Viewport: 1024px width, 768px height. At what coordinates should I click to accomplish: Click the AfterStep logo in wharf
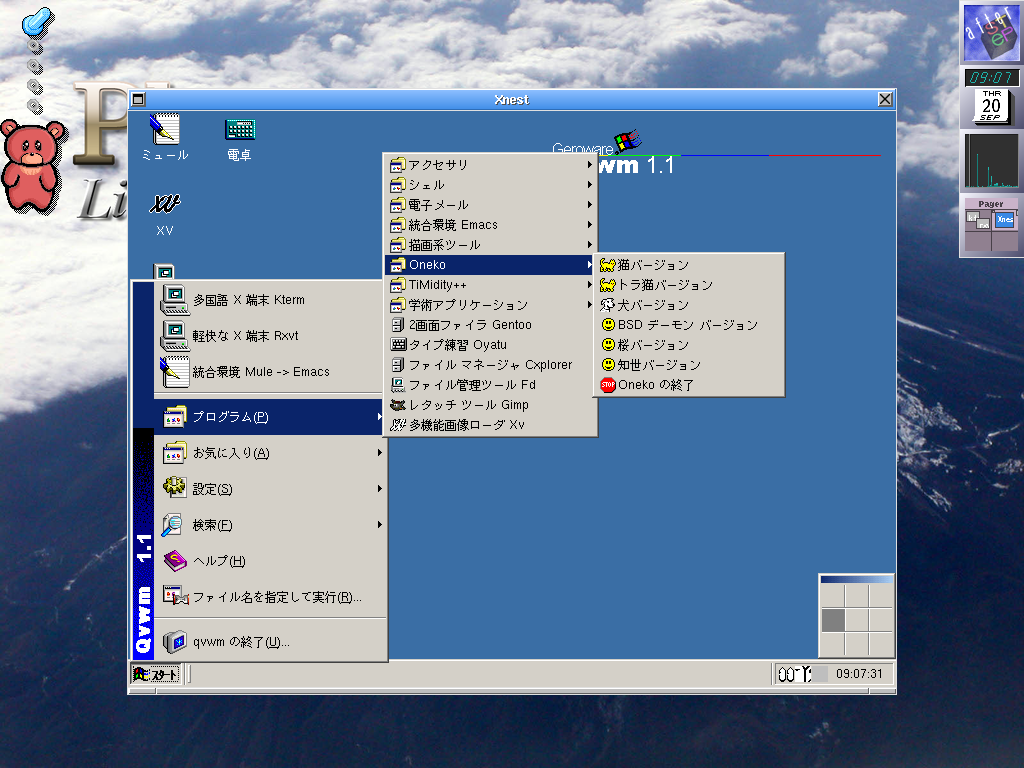tap(991, 32)
